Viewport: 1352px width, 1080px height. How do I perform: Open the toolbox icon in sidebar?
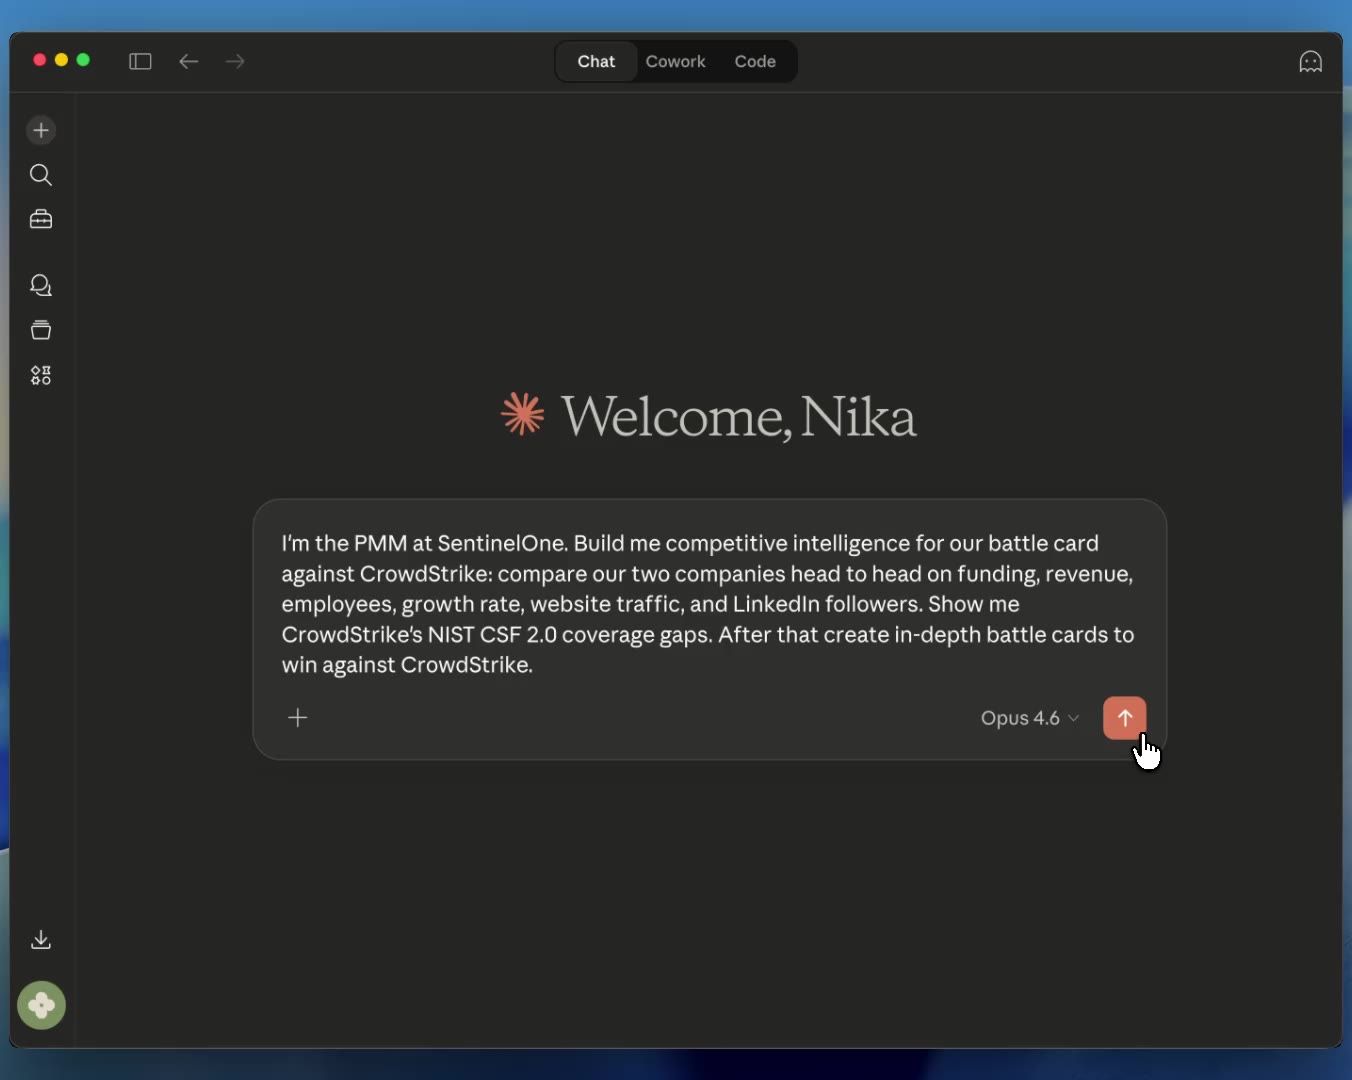coord(41,219)
